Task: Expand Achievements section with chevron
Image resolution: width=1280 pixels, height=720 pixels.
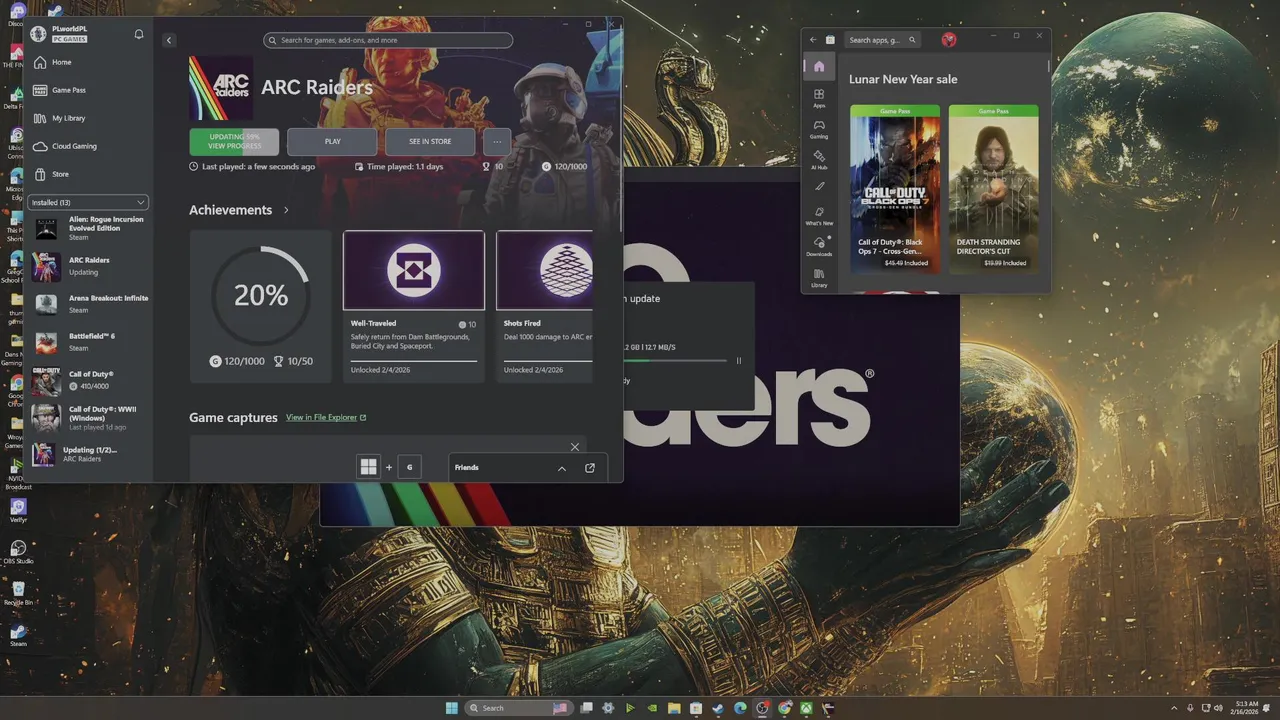Action: [286, 210]
